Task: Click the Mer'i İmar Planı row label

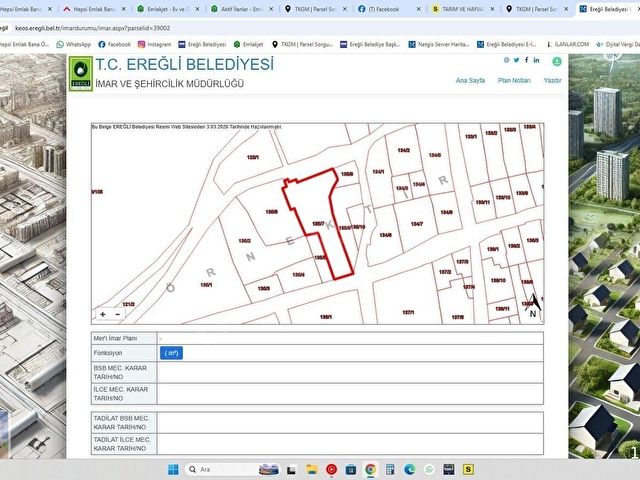Action: click(x=115, y=338)
